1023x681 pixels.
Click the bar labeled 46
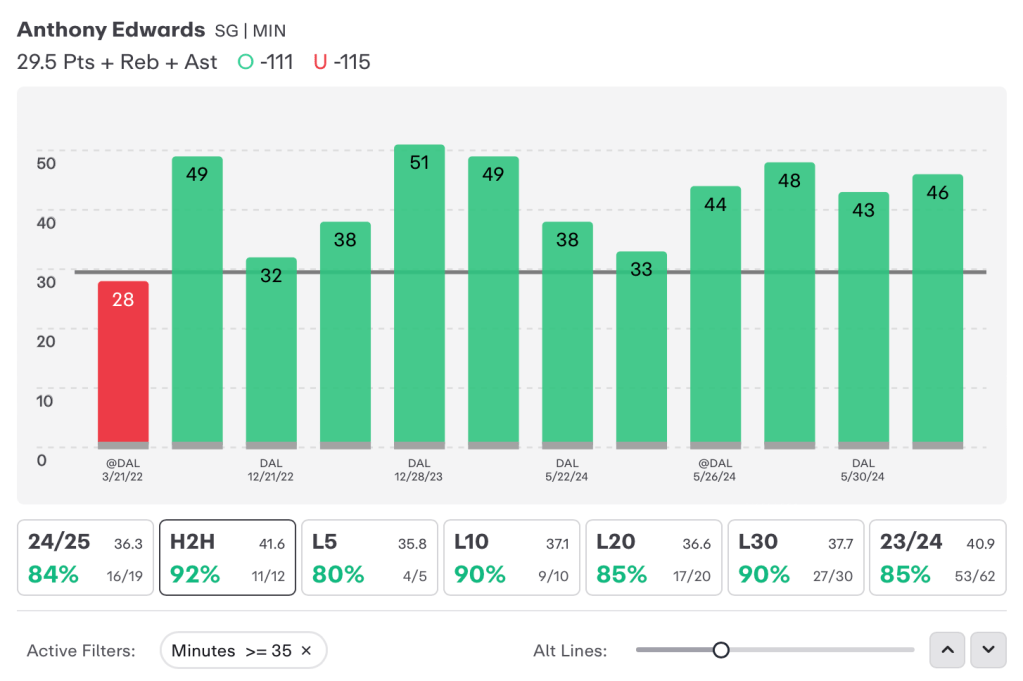tap(938, 312)
